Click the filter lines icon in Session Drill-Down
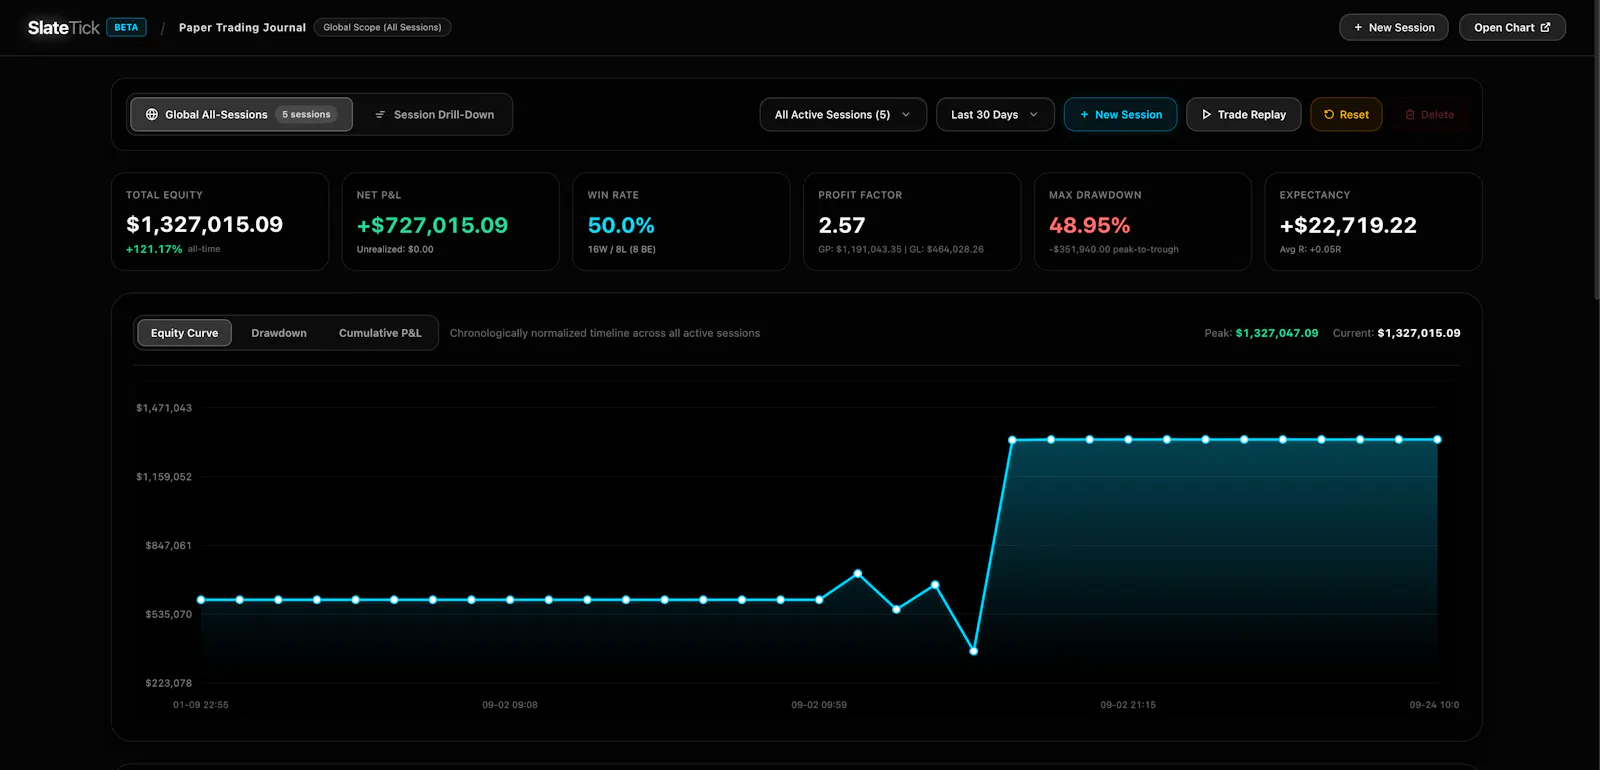The image size is (1600, 770). tap(380, 115)
